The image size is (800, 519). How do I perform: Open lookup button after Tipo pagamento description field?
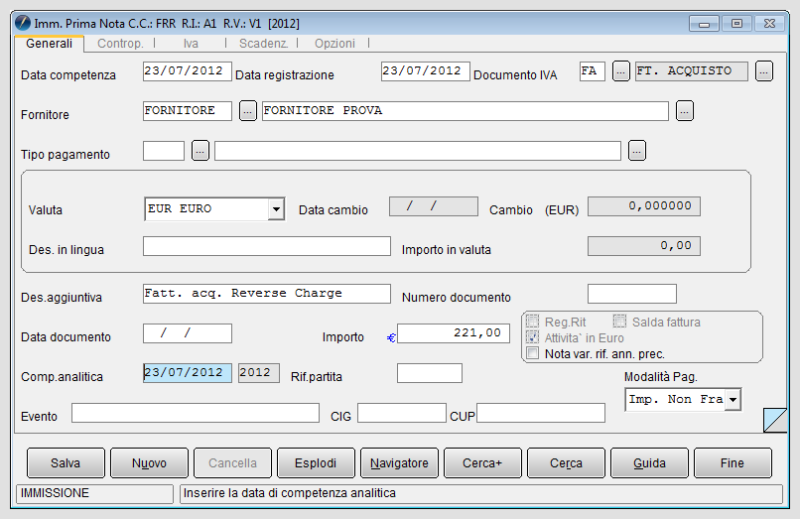637,151
